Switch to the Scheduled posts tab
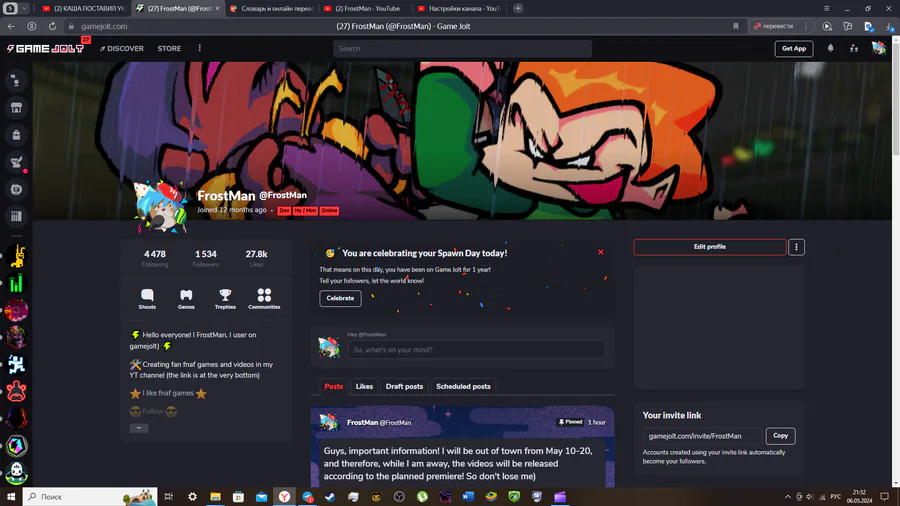 [x=463, y=387]
